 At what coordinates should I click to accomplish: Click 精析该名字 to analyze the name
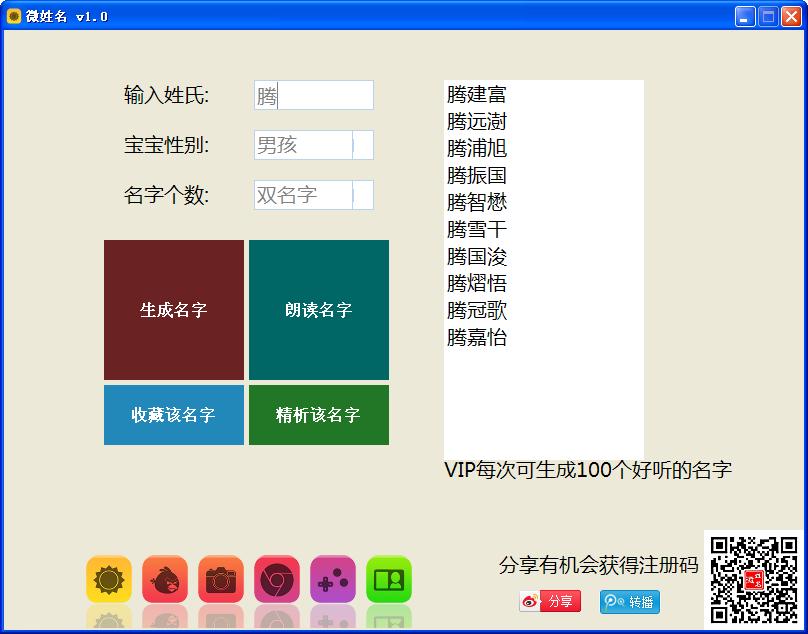click(318, 415)
